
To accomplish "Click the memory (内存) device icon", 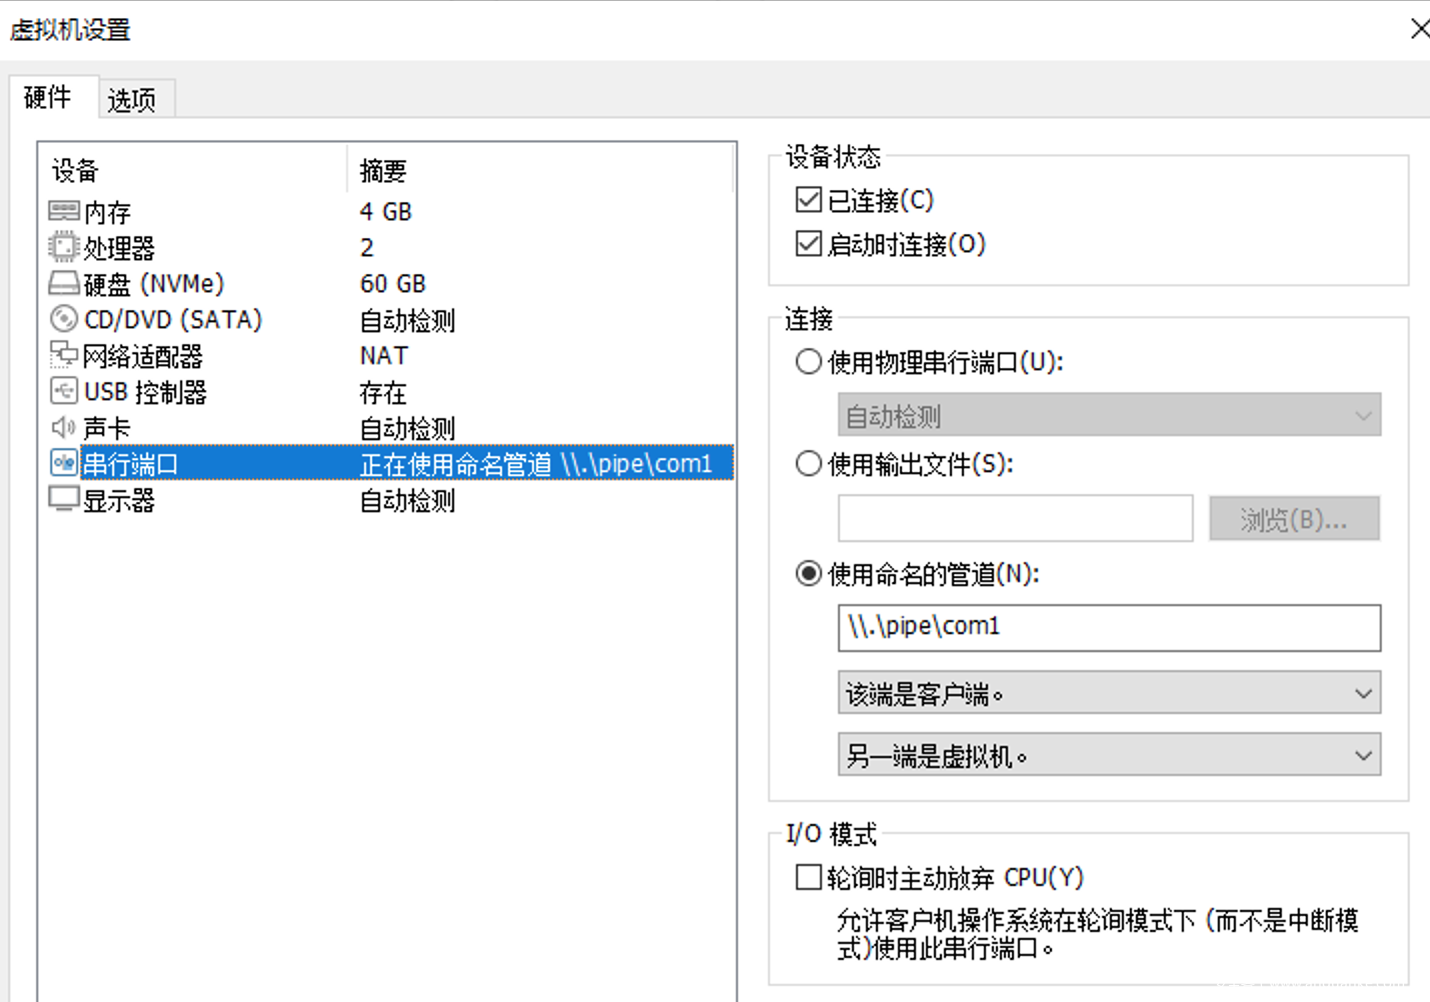I will click(x=63, y=211).
